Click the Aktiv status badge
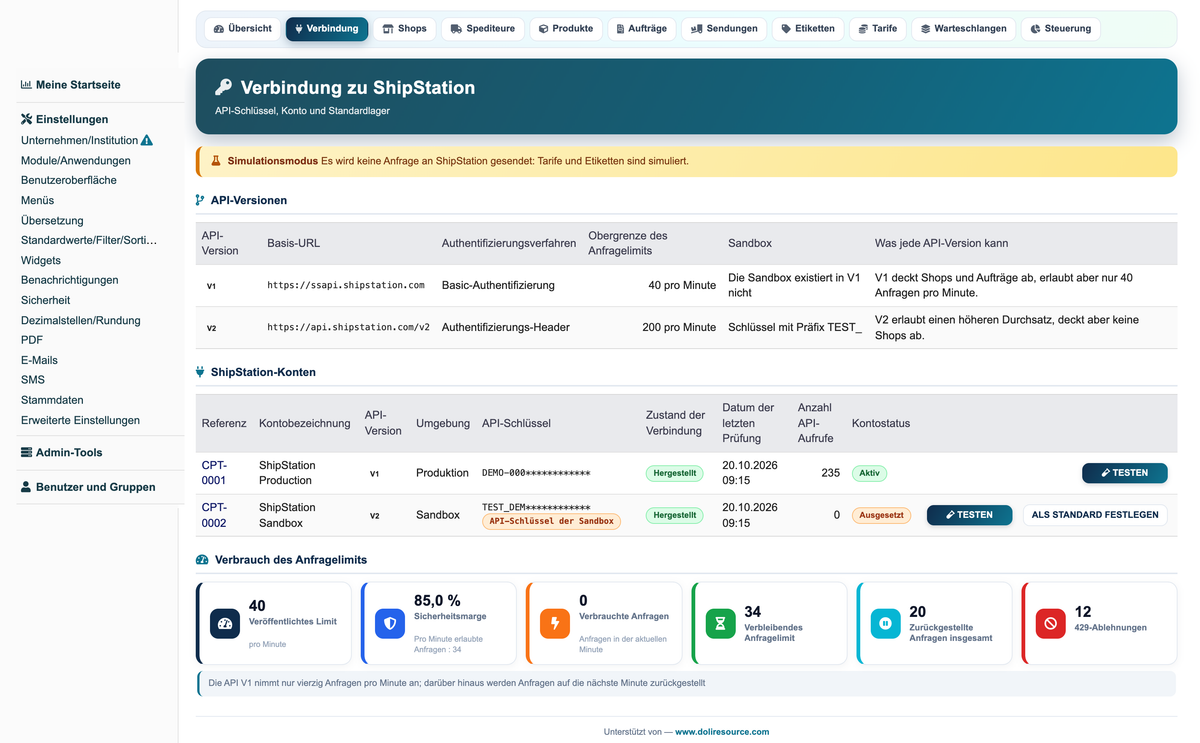This screenshot has height=743, width=1200. [x=869, y=473]
